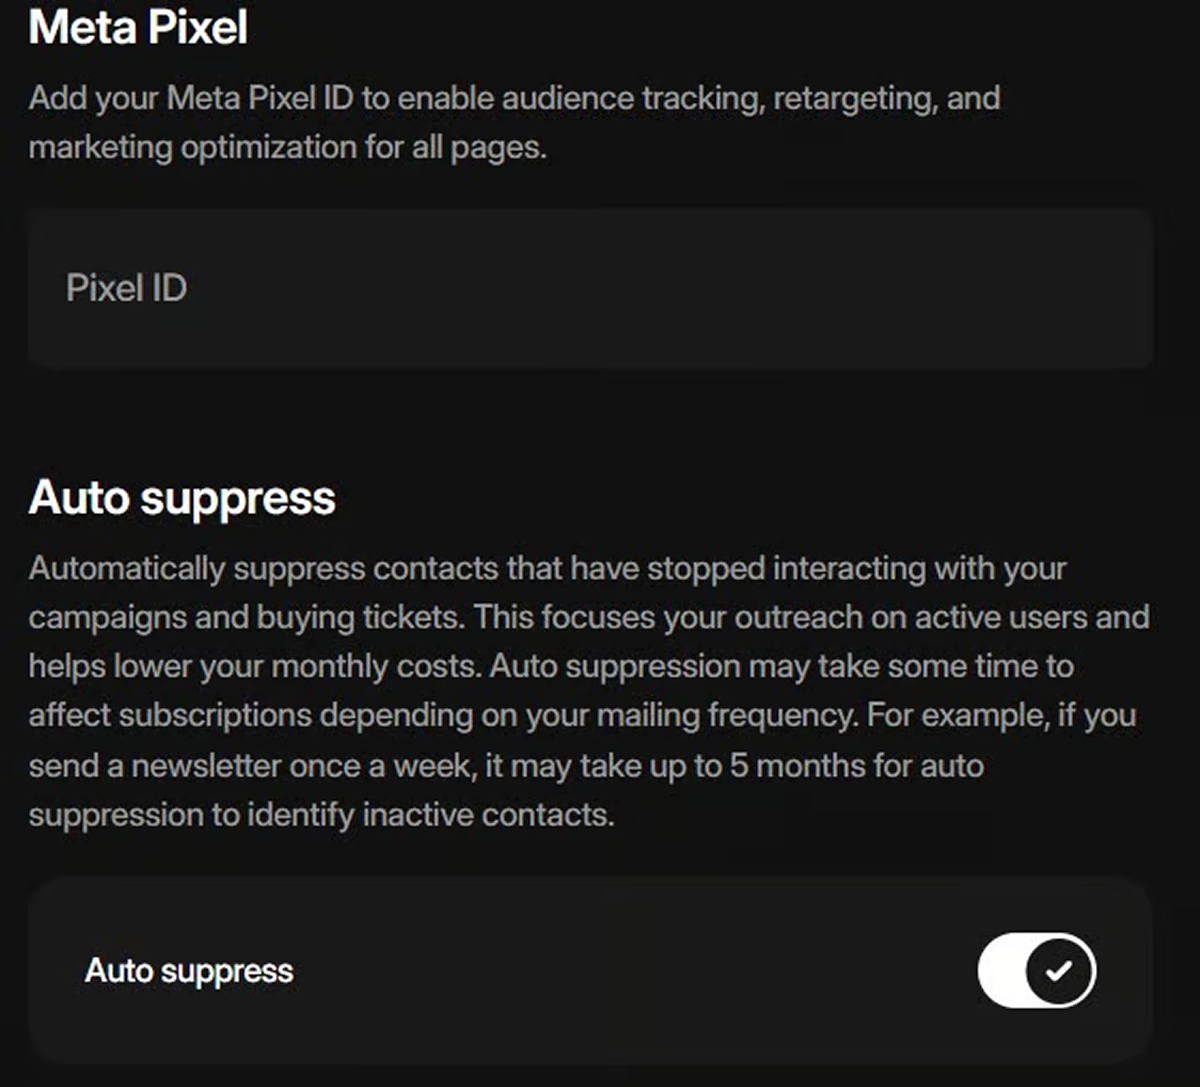Click the Meta Pixel section heading
The image size is (1200, 1087).
(138, 27)
